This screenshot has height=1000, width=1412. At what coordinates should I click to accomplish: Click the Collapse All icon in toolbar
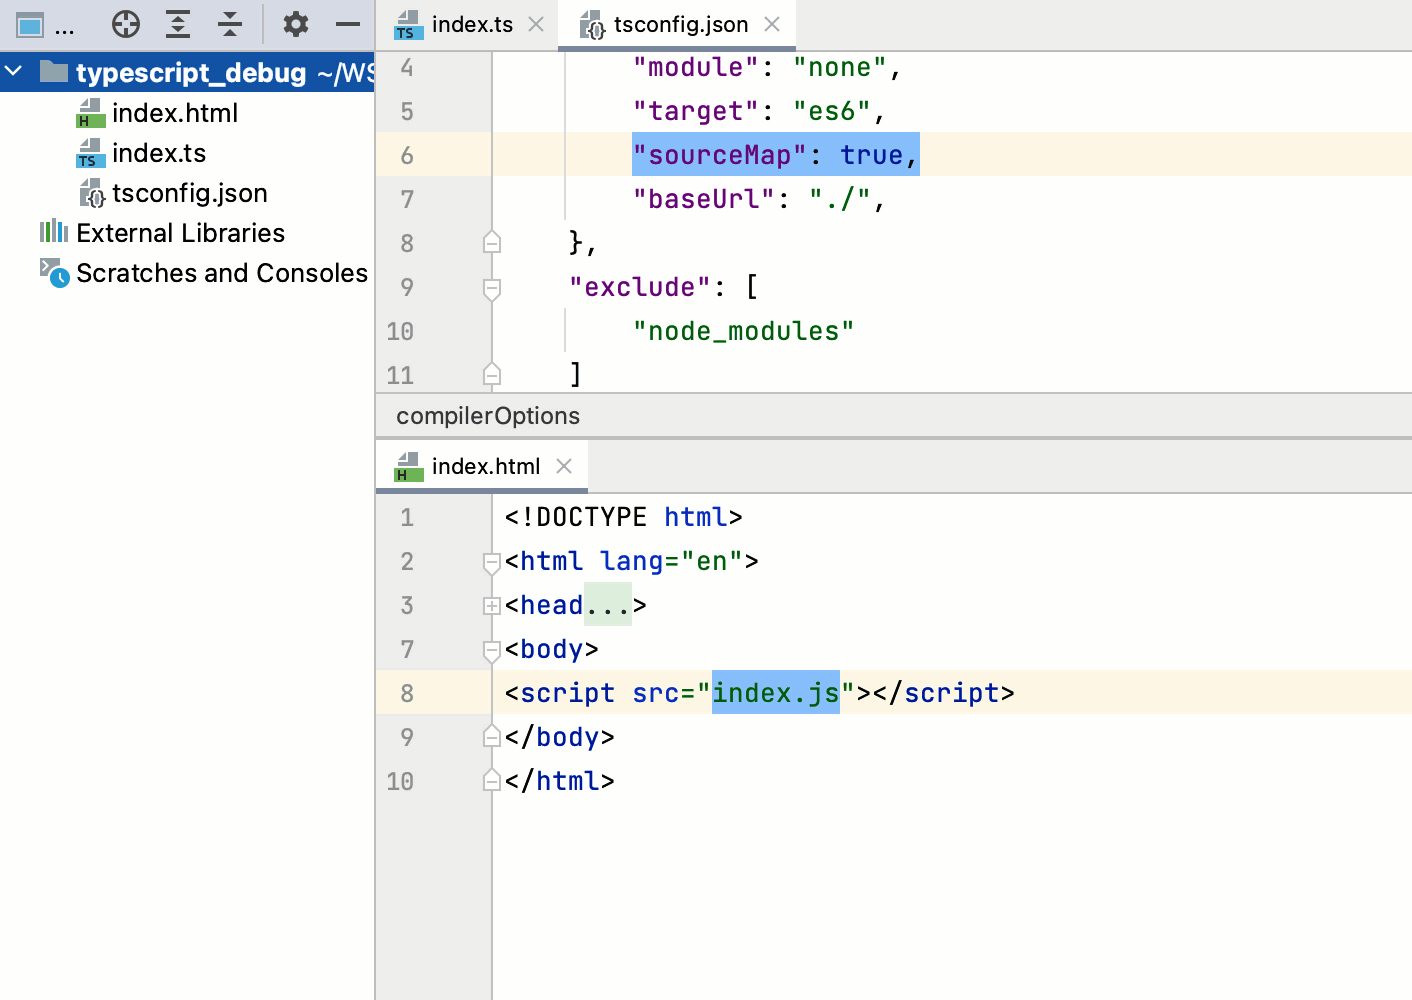pyautogui.click(x=230, y=22)
